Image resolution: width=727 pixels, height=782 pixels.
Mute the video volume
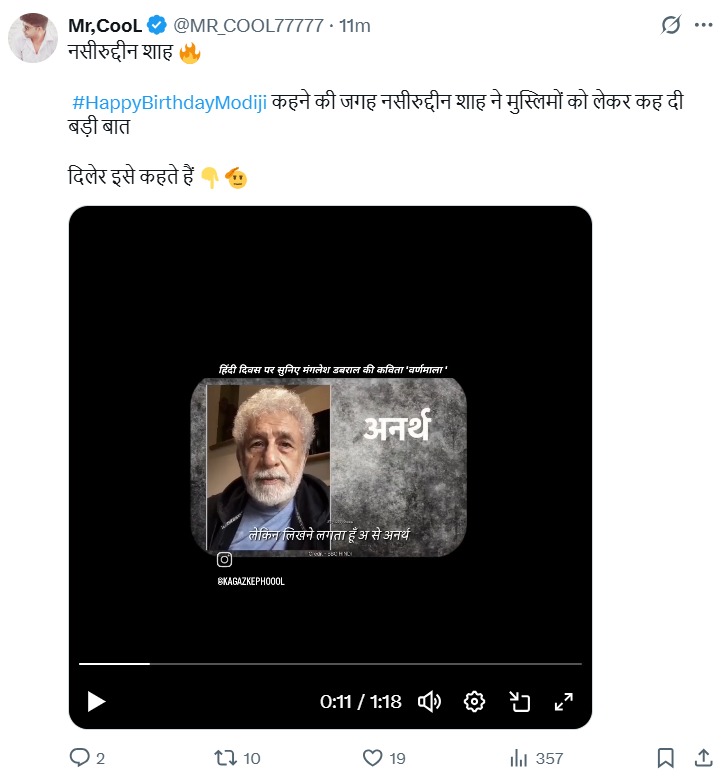(x=430, y=701)
